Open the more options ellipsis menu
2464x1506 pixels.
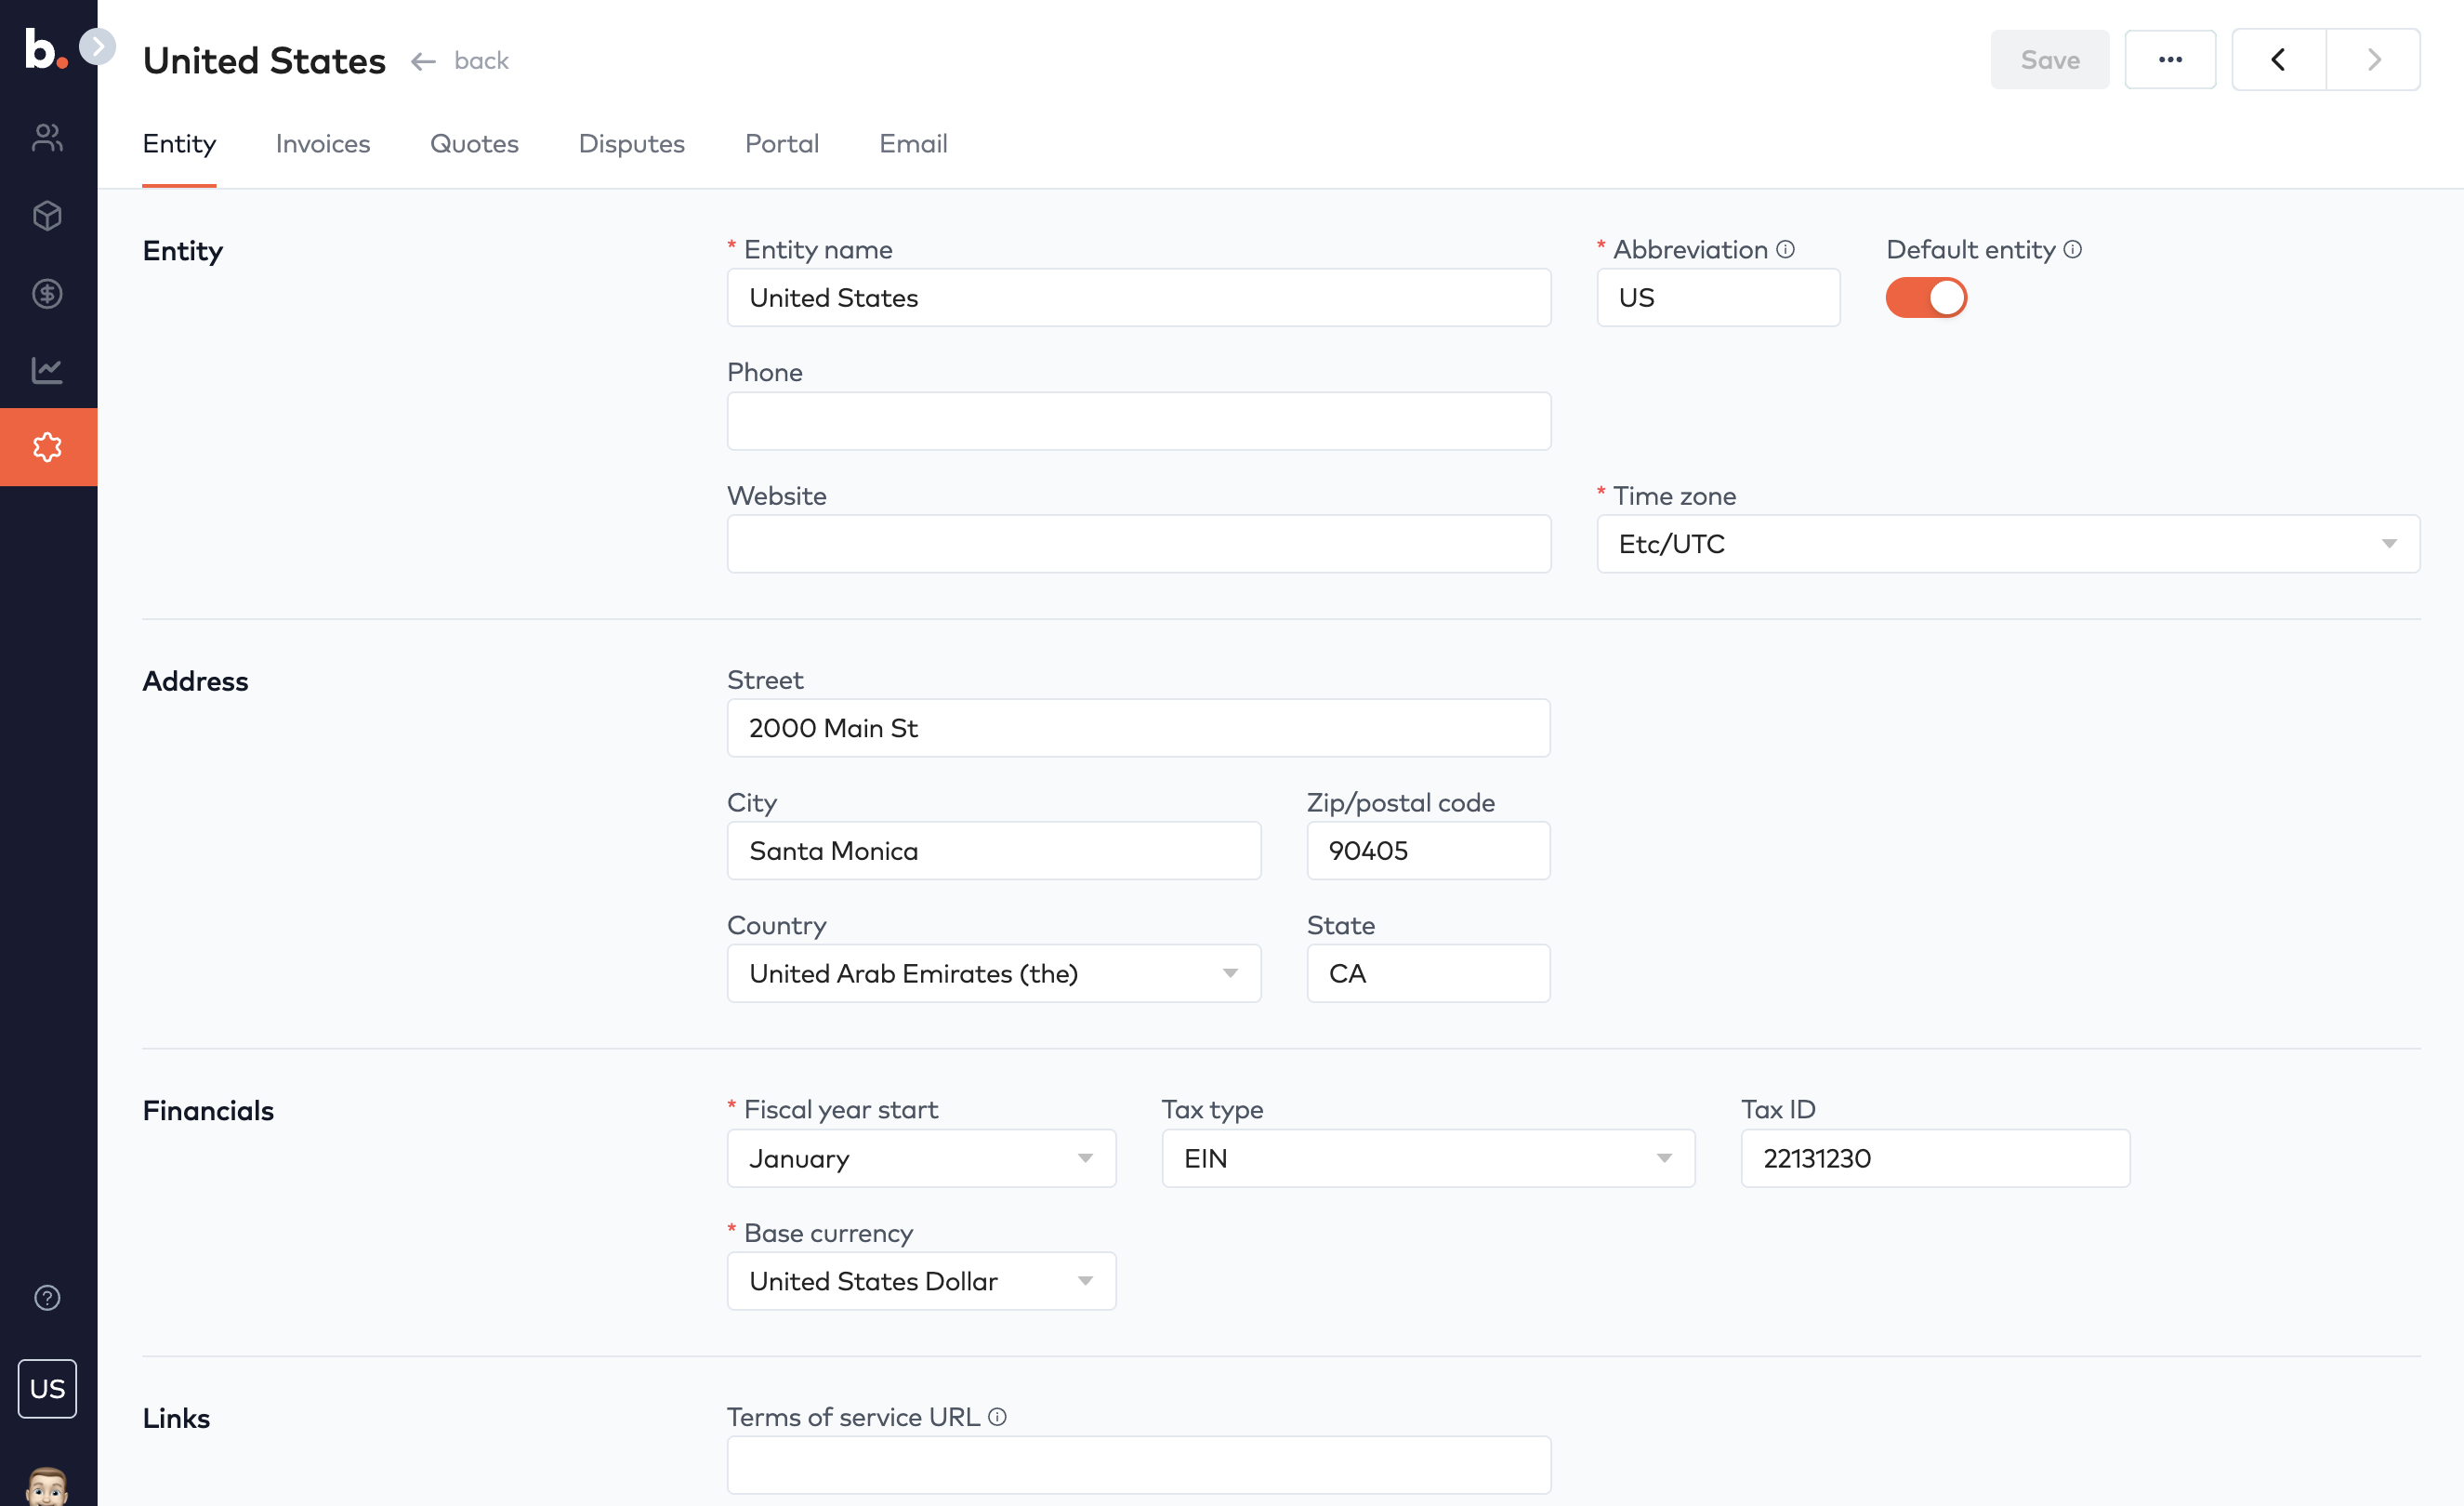pyautogui.click(x=2170, y=60)
